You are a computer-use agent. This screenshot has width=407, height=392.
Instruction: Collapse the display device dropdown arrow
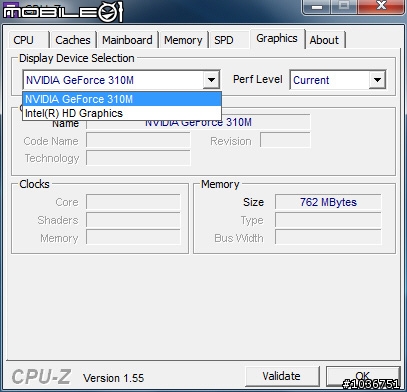211,80
